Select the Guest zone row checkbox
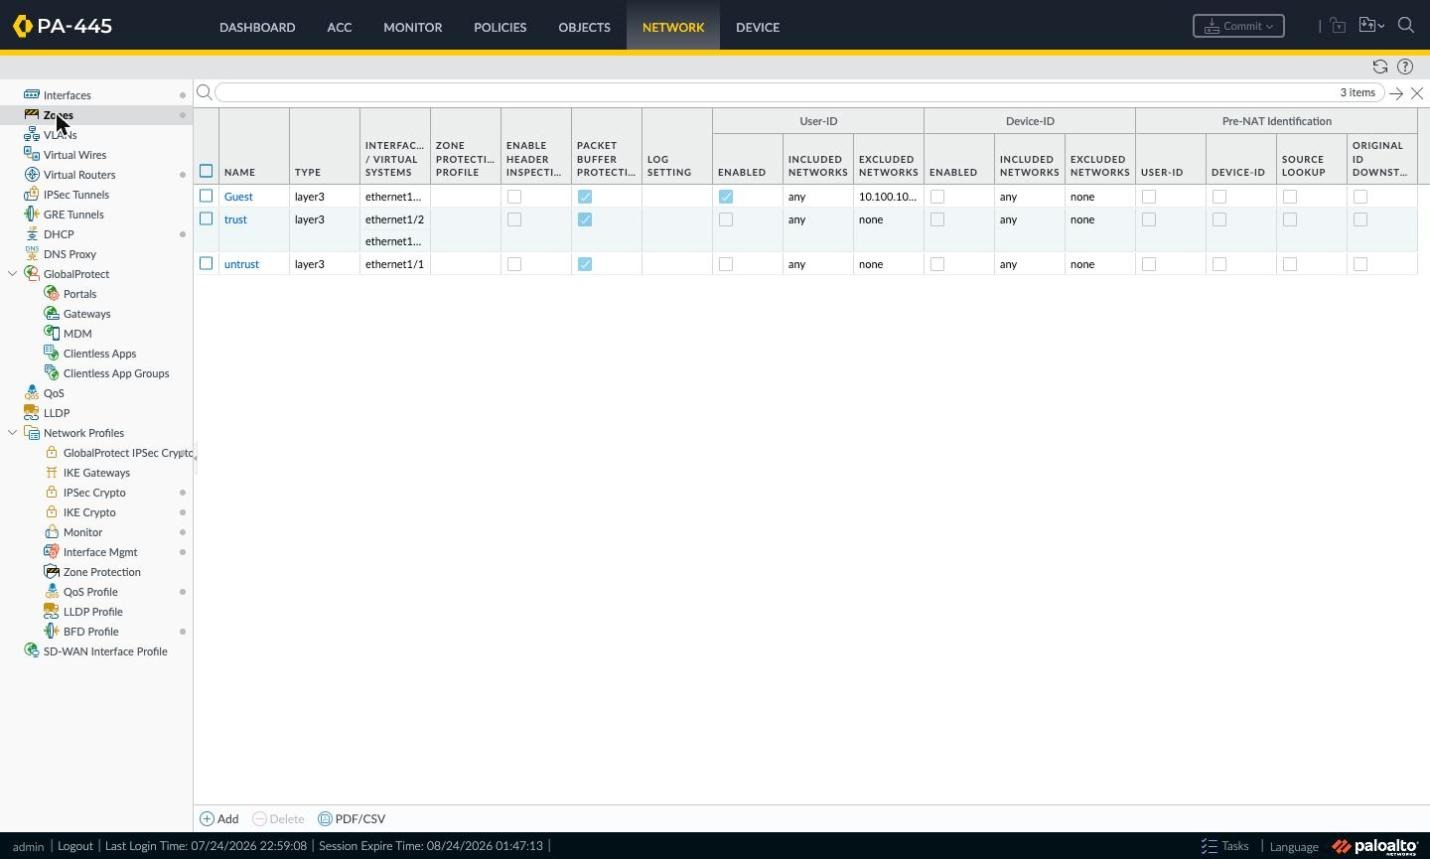The image size is (1430, 859). click(x=206, y=196)
